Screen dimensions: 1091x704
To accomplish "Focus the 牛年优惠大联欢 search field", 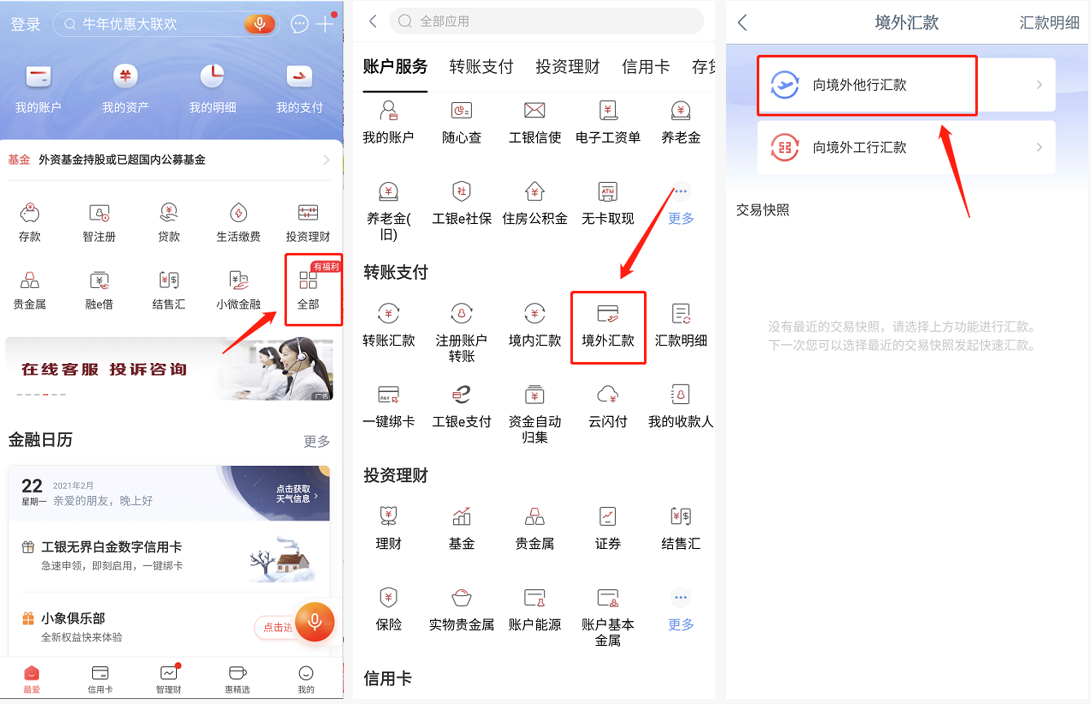I will (x=166, y=24).
